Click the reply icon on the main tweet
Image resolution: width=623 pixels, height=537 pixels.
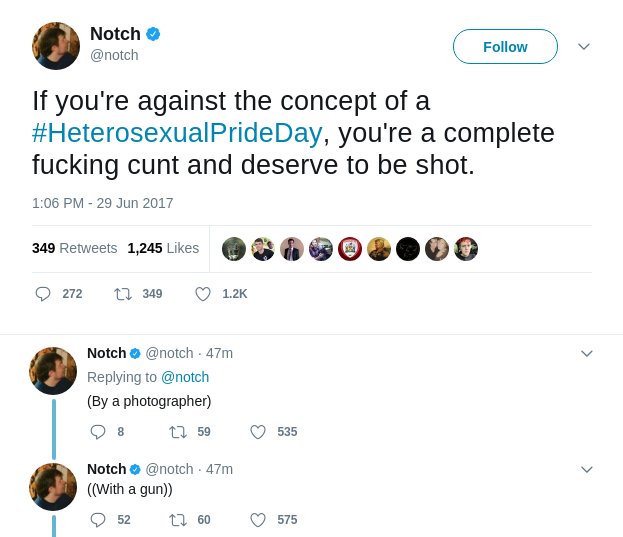[43, 294]
